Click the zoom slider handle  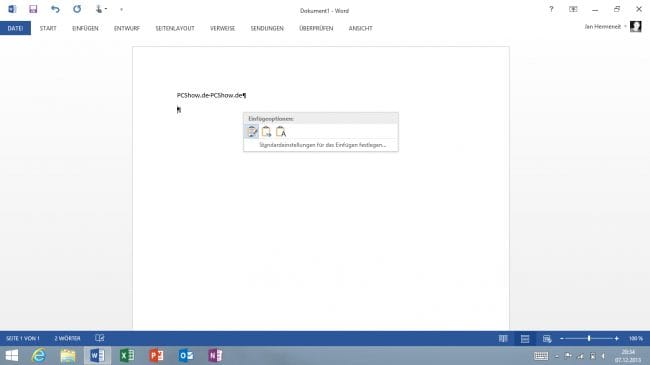pyautogui.click(x=589, y=339)
